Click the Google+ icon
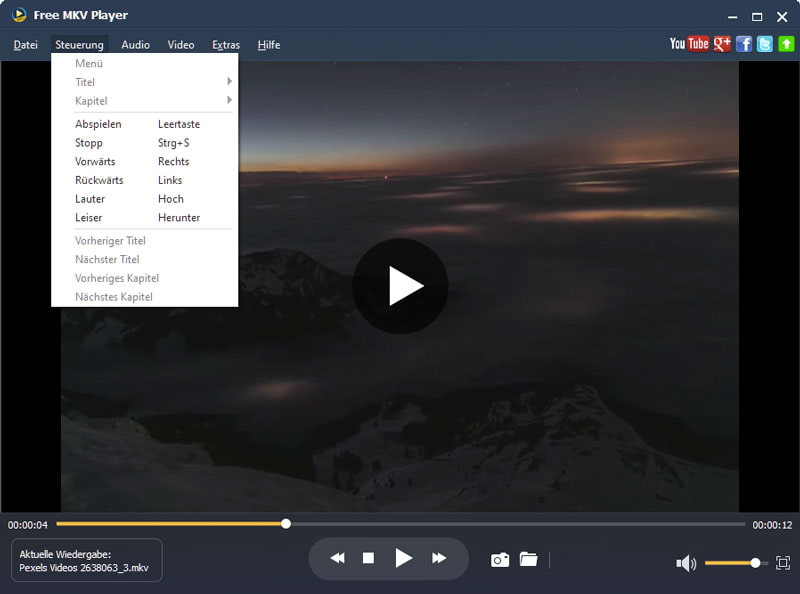Viewport: 800px width, 594px height. point(720,44)
